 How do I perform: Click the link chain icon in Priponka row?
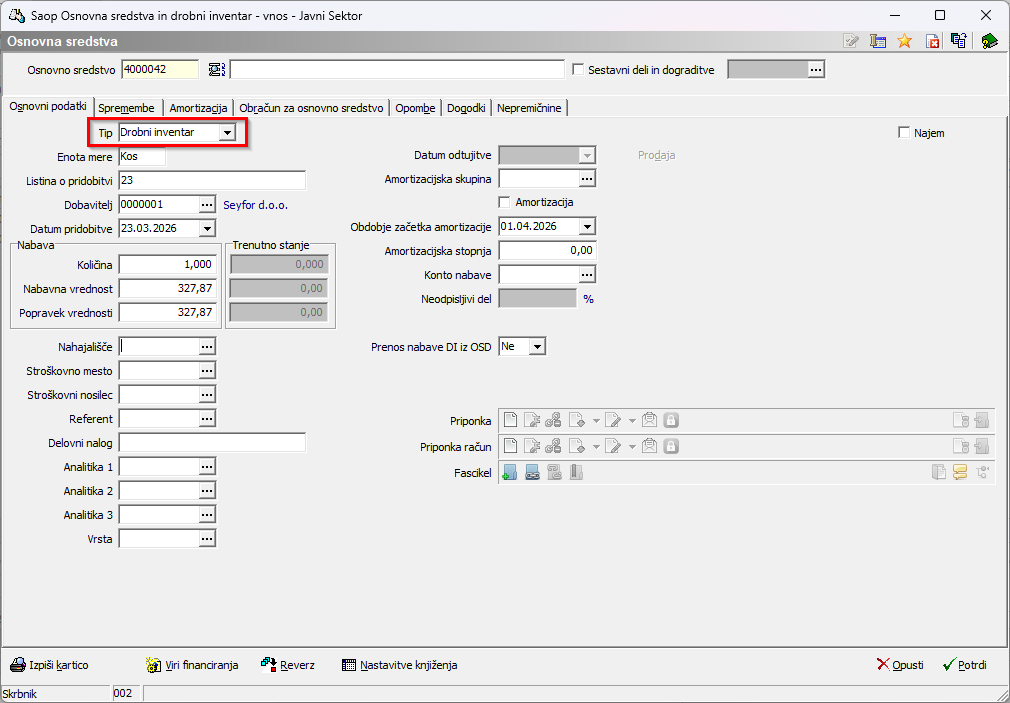coord(553,421)
